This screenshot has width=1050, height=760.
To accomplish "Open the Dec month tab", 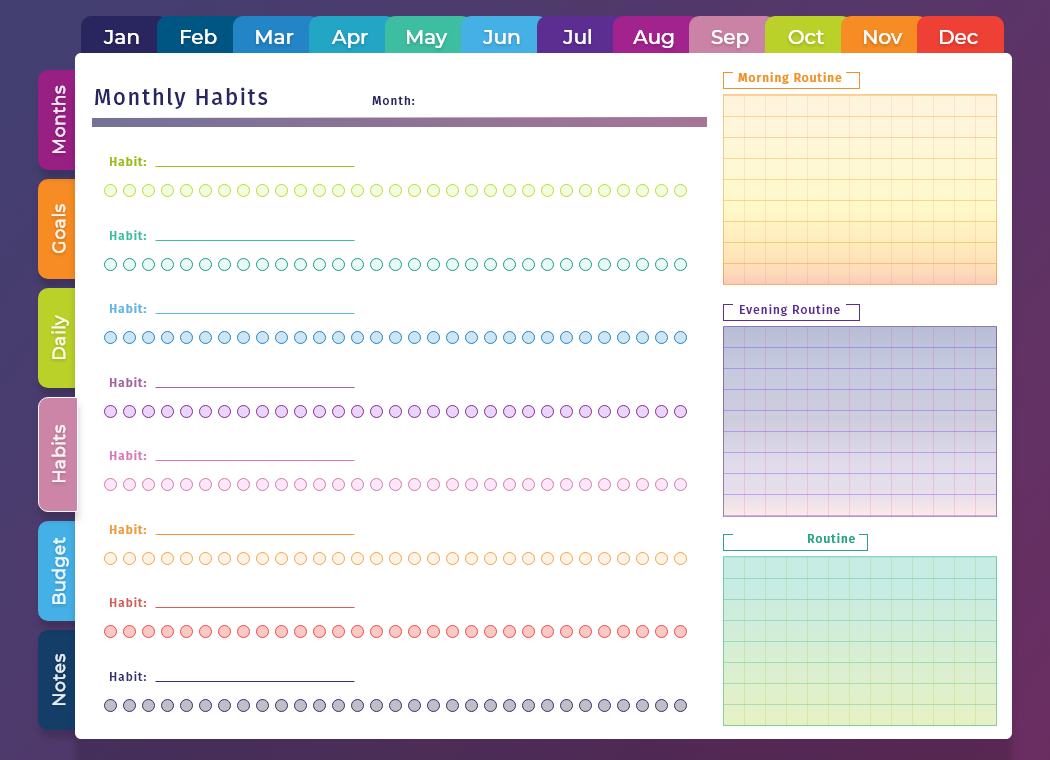I will pyautogui.click(x=960, y=36).
